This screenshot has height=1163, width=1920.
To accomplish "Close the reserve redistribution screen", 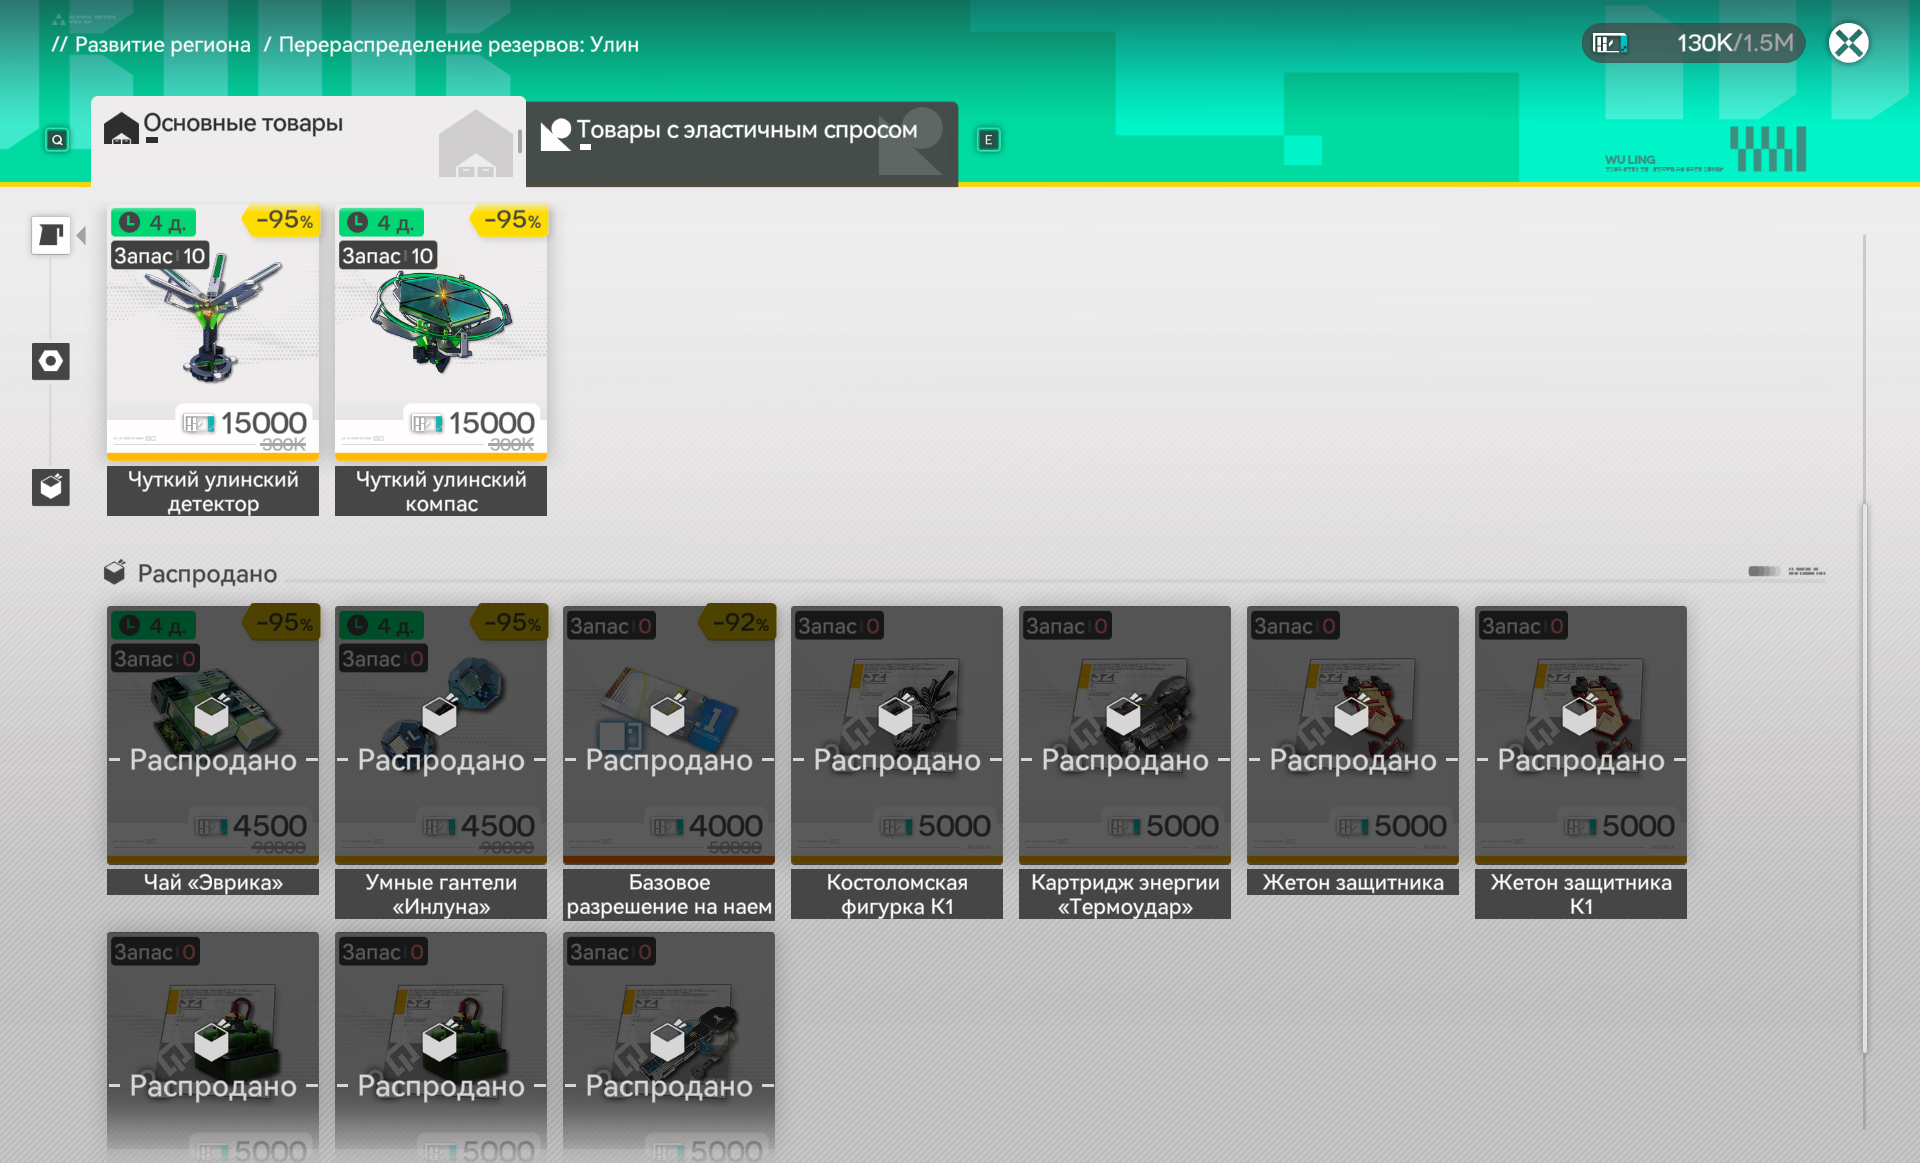I will point(1848,43).
